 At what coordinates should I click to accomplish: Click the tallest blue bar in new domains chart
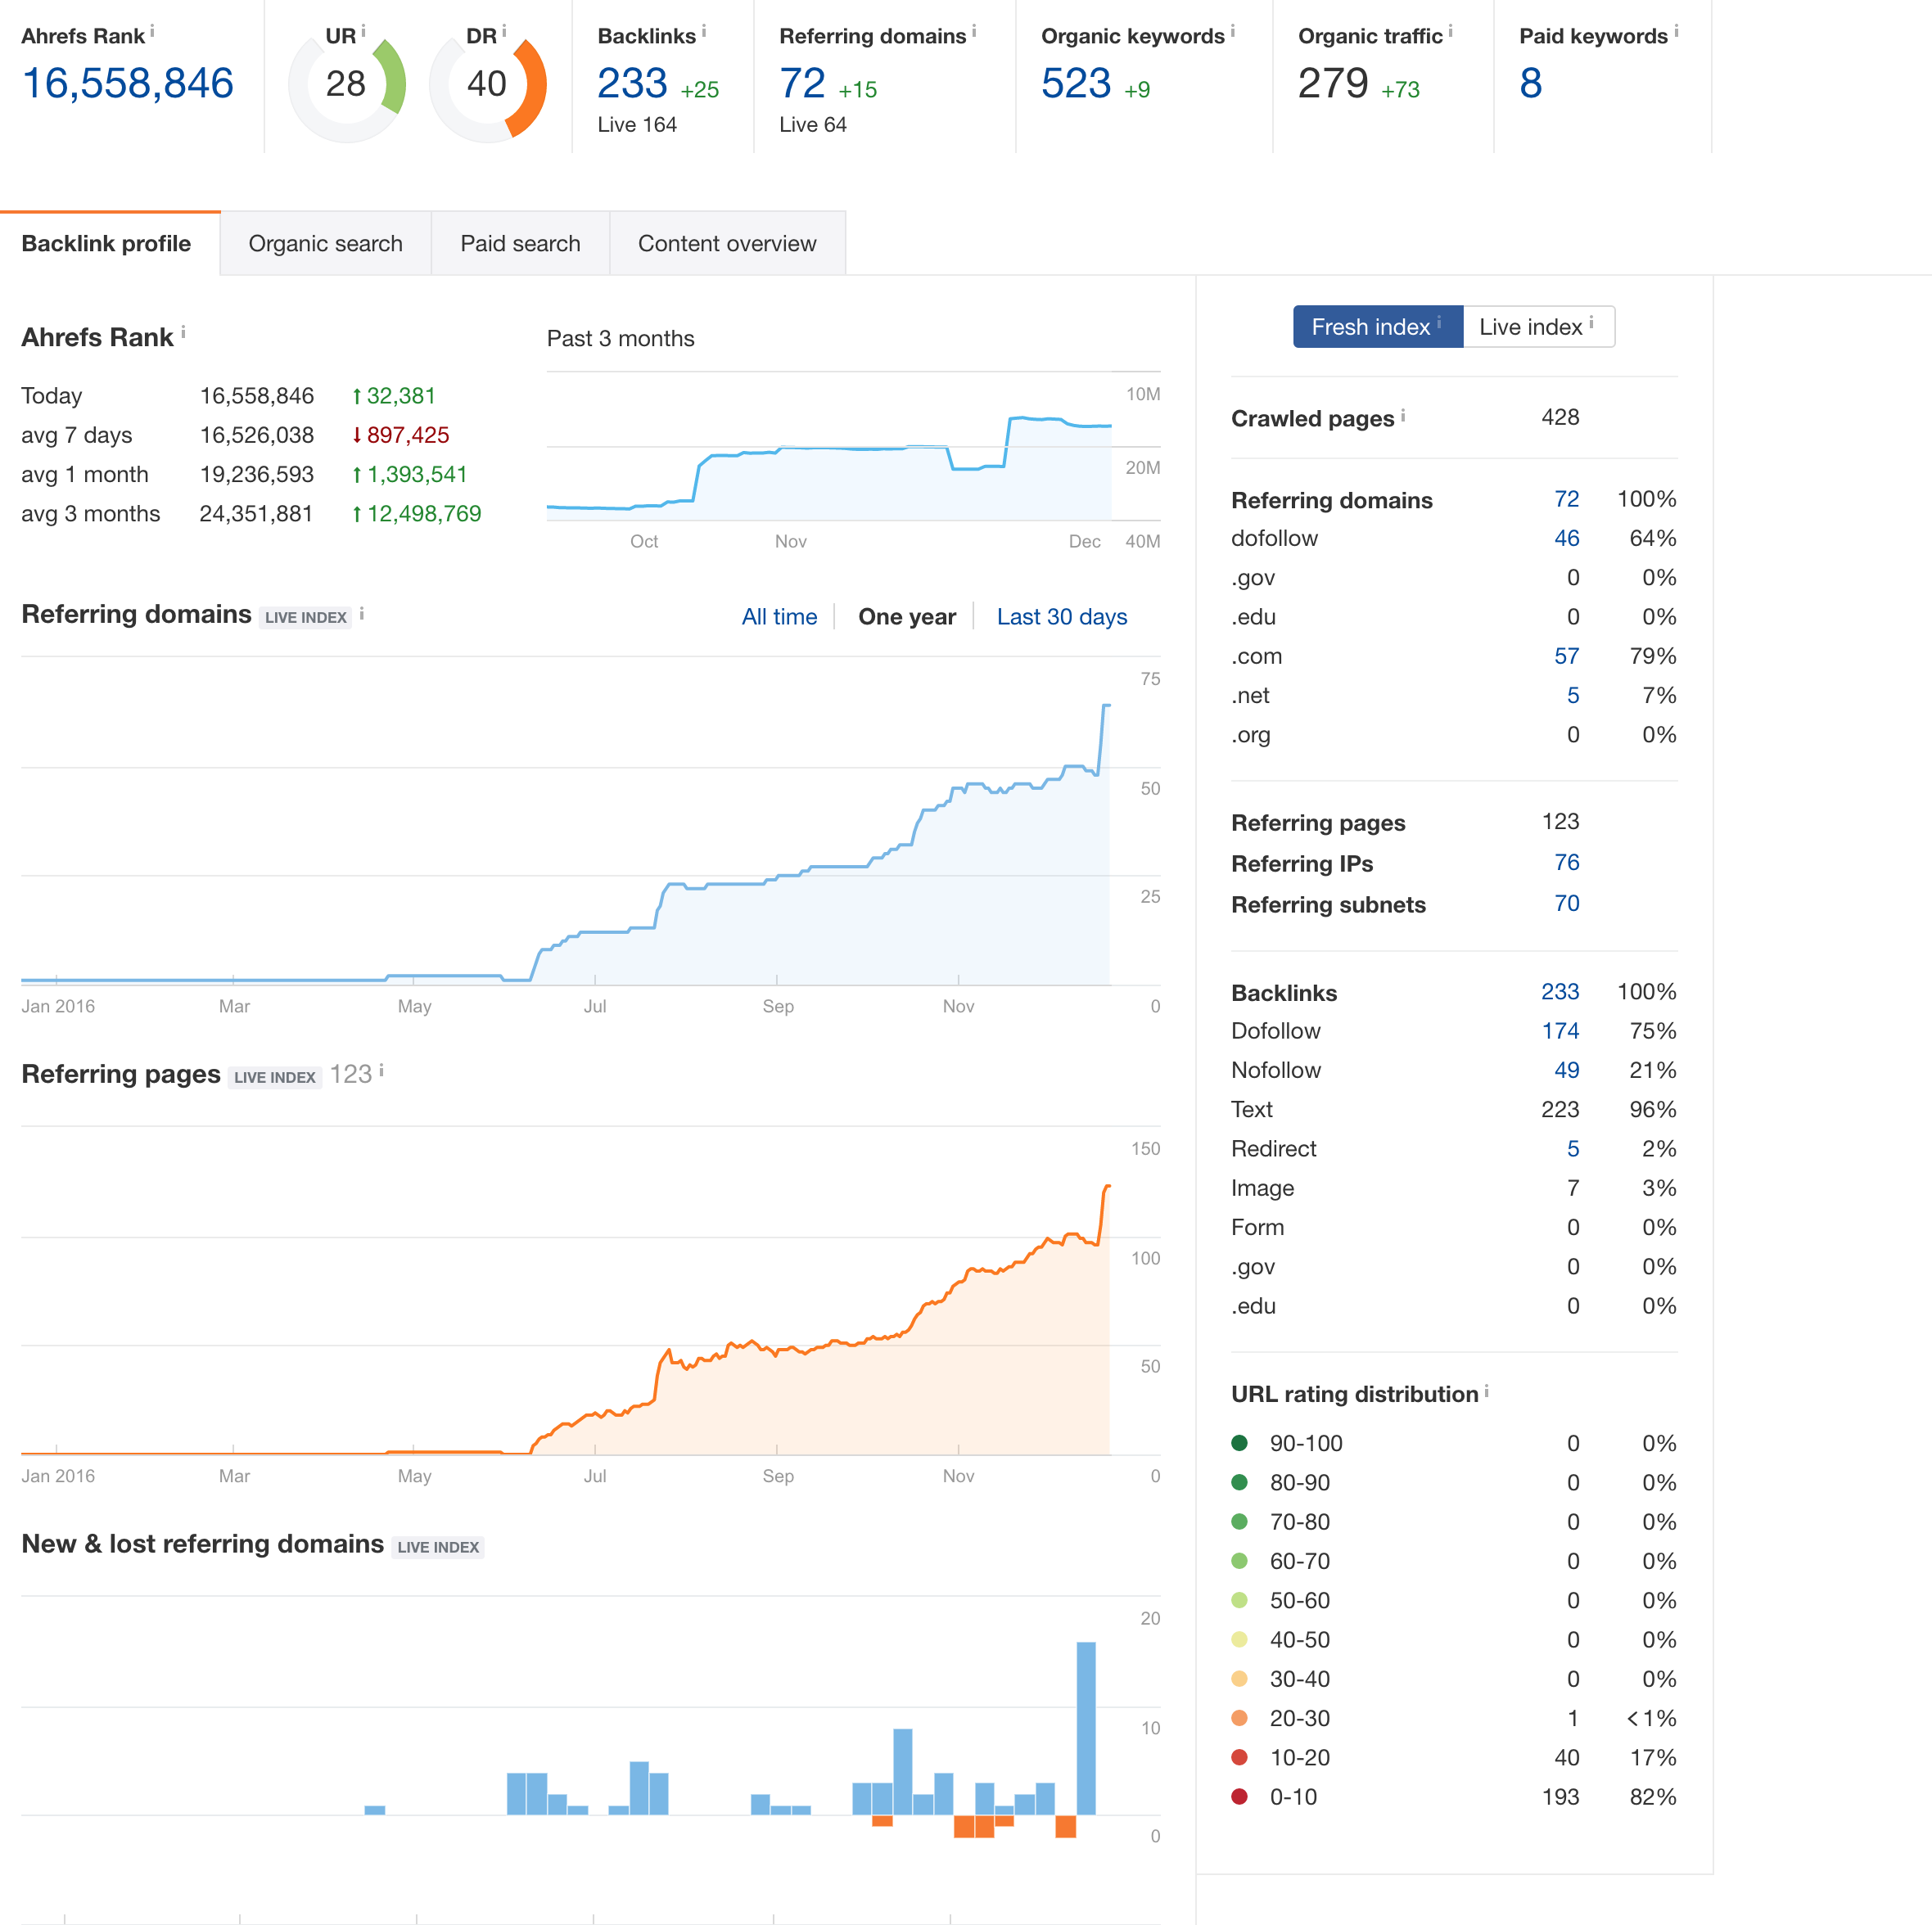[x=1086, y=1728]
